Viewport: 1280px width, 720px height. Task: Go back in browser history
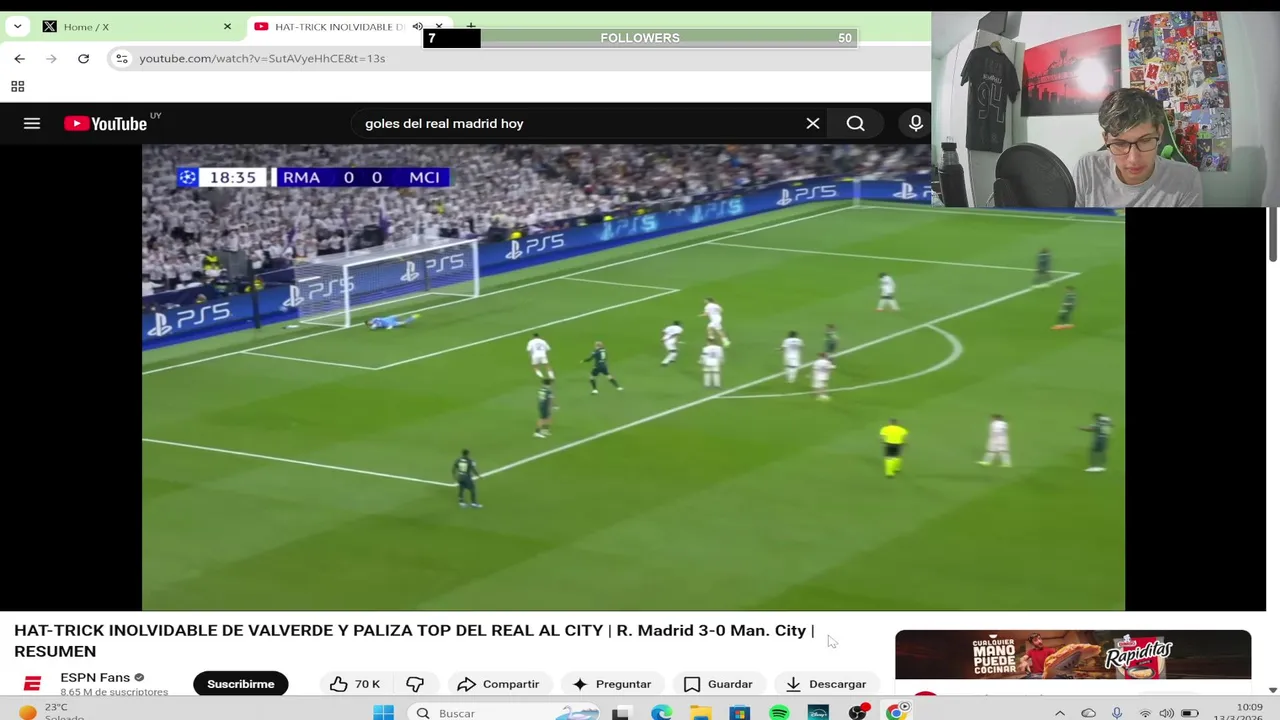click(19, 58)
